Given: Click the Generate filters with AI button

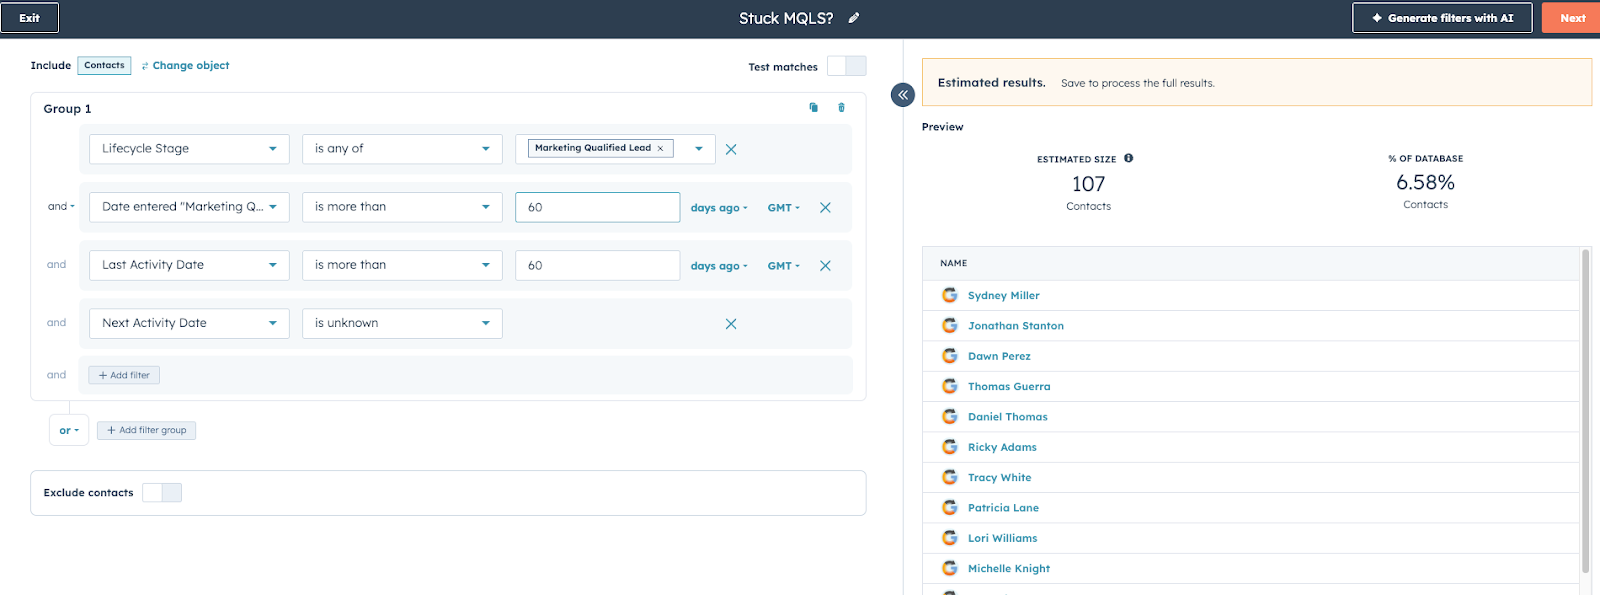Looking at the screenshot, I should pyautogui.click(x=1441, y=18).
